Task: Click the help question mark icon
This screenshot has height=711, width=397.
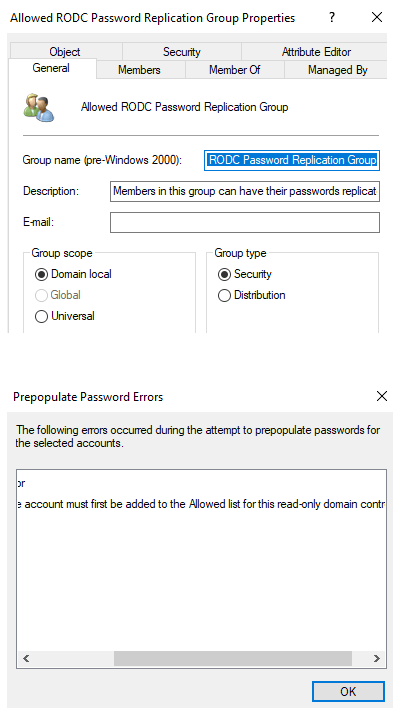Action: pos(332,18)
